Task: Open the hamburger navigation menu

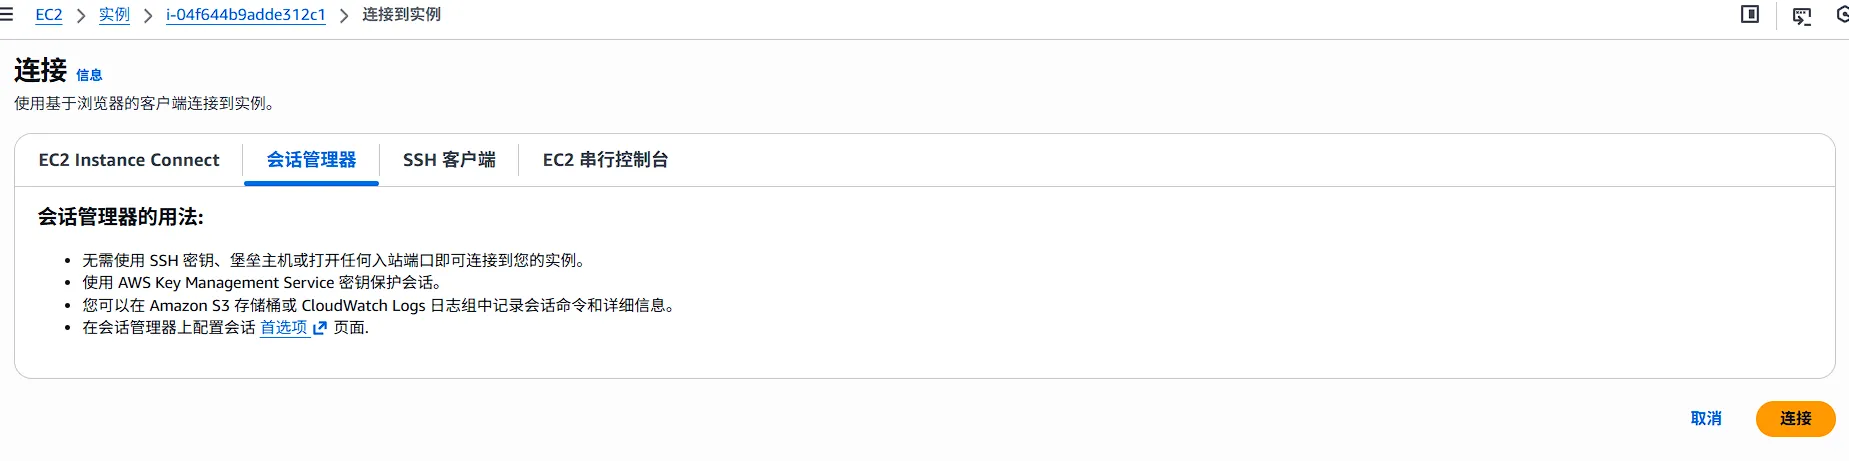Action: [6, 15]
